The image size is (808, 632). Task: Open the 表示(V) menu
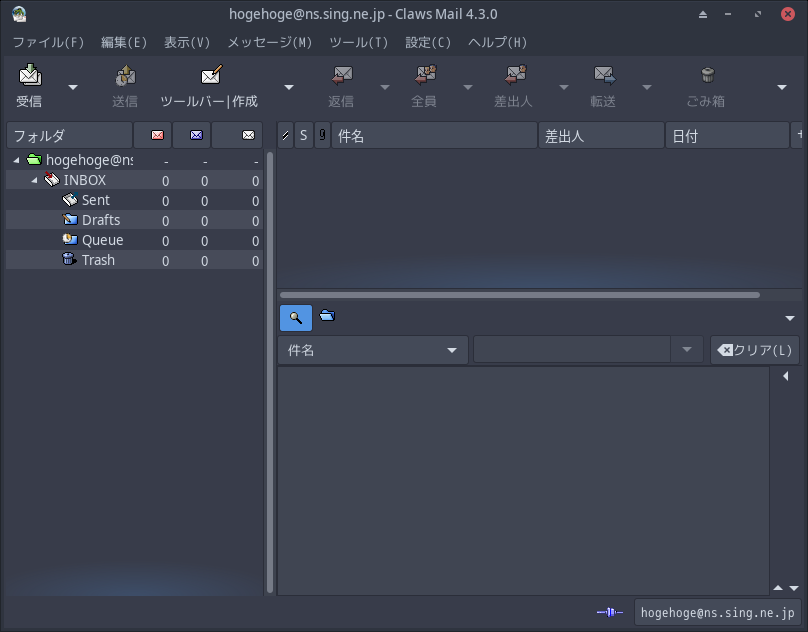pyautogui.click(x=187, y=42)
